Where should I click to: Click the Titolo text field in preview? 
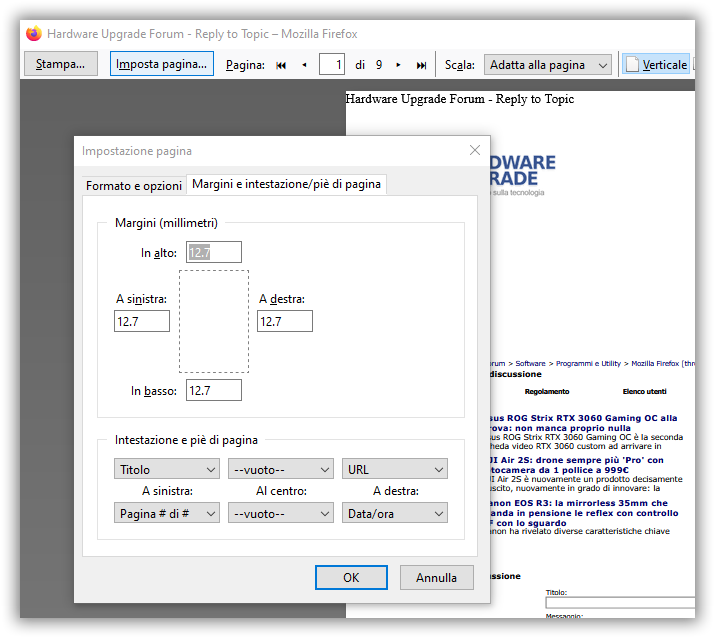[620, 602]
